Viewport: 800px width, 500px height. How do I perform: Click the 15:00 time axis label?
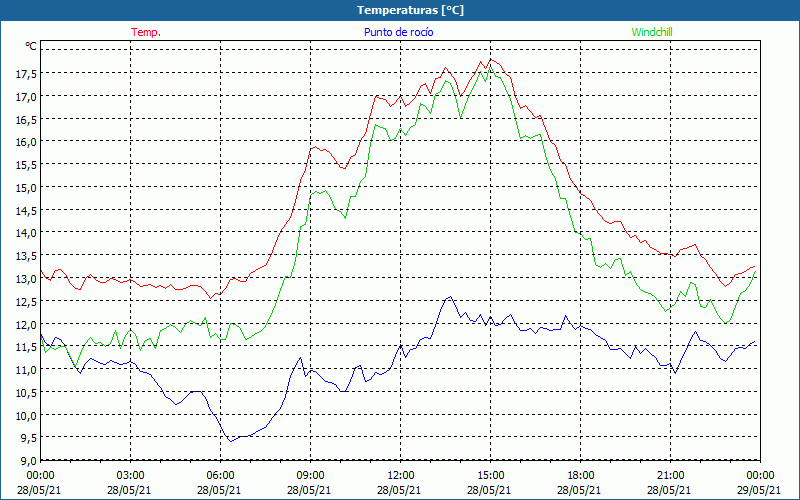(490, 475)
